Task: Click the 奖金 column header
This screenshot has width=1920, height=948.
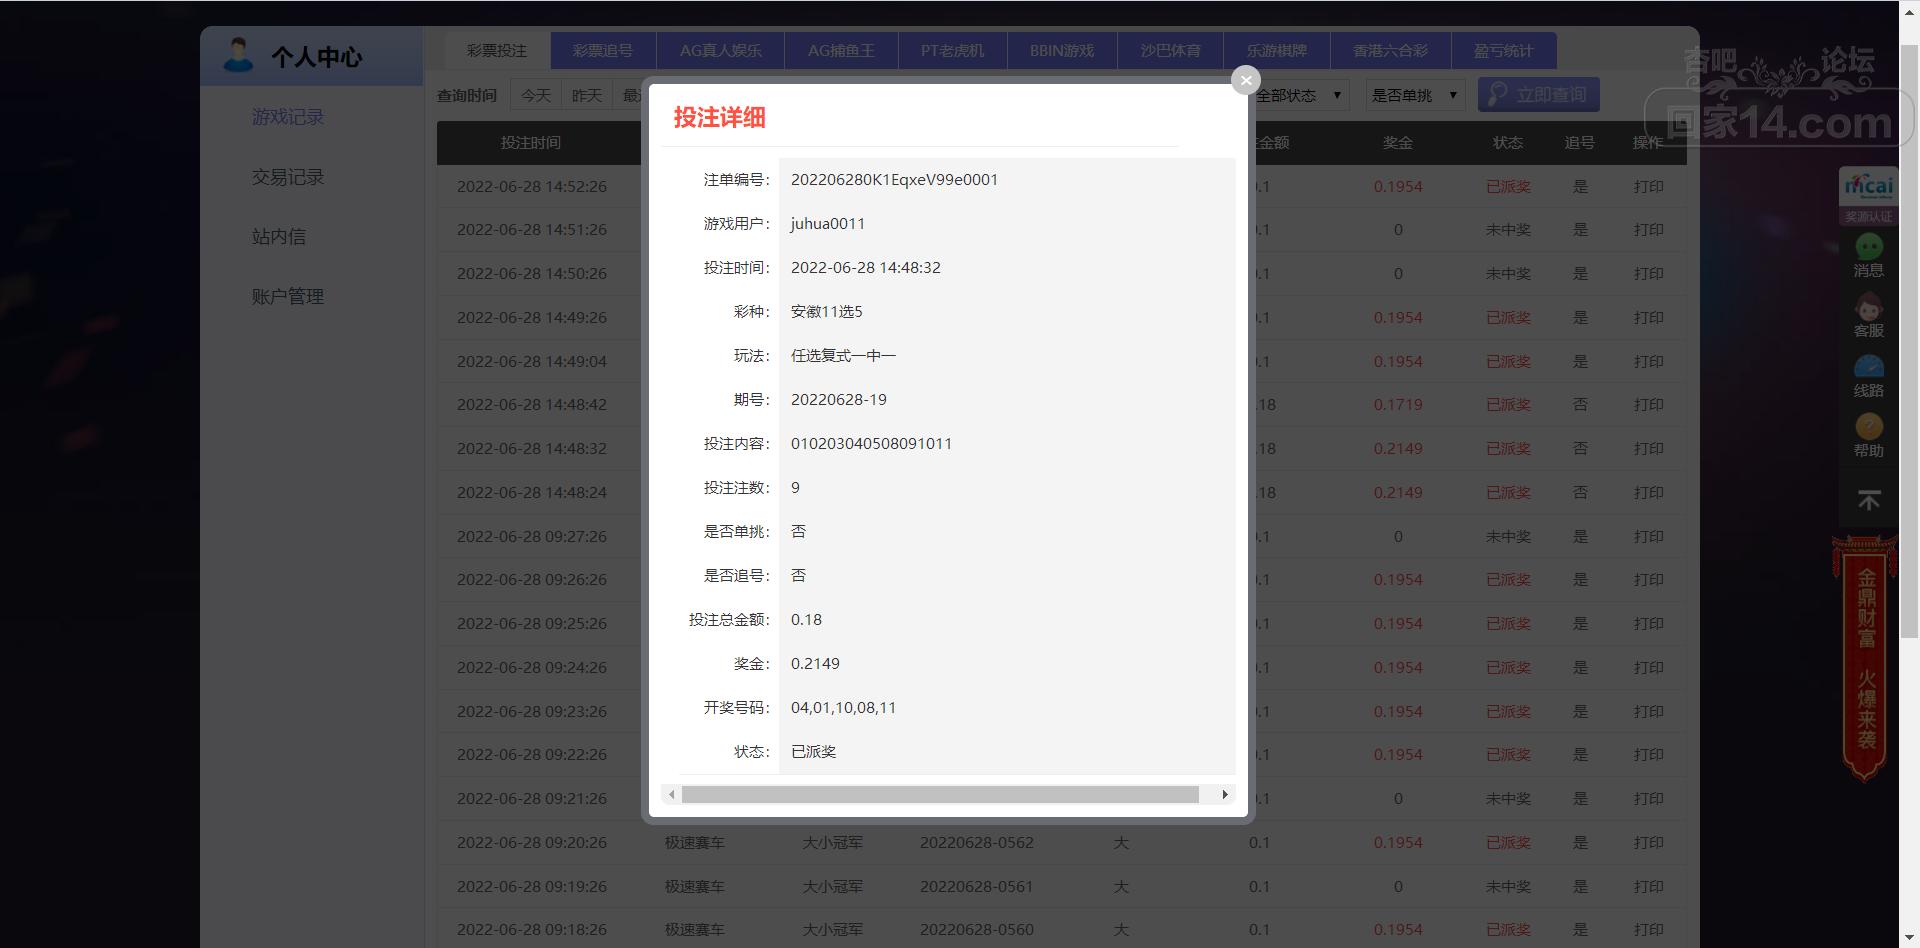Action: pyautogui.click(x=1398, y=143)
